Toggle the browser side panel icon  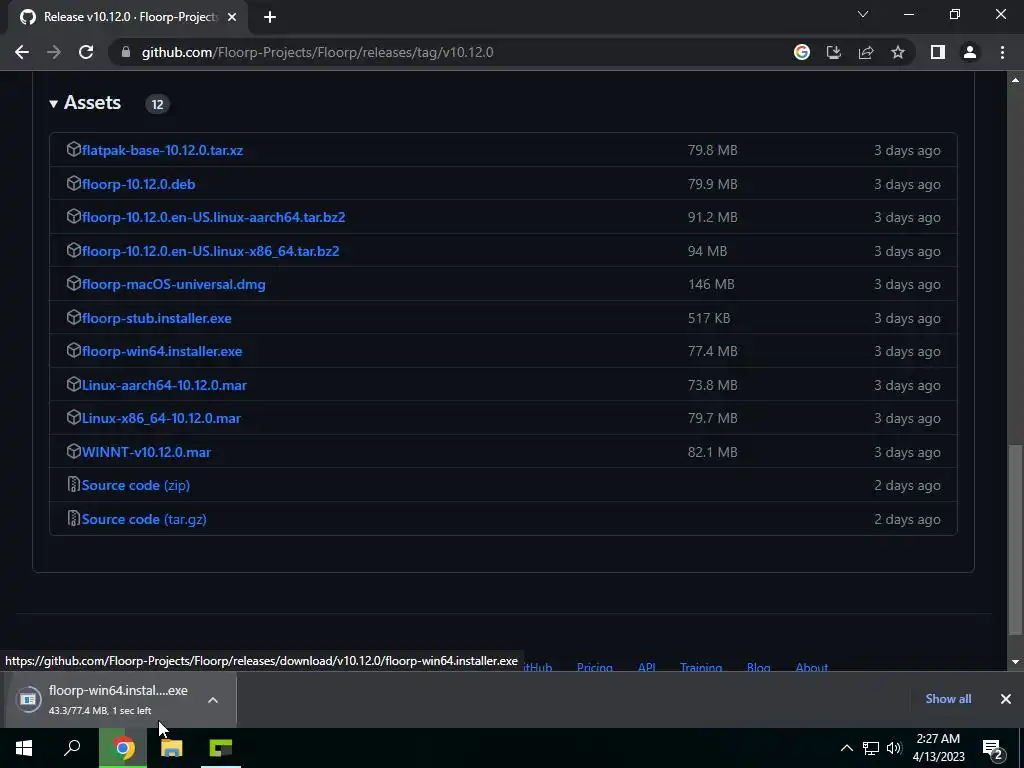click(938, 52)
